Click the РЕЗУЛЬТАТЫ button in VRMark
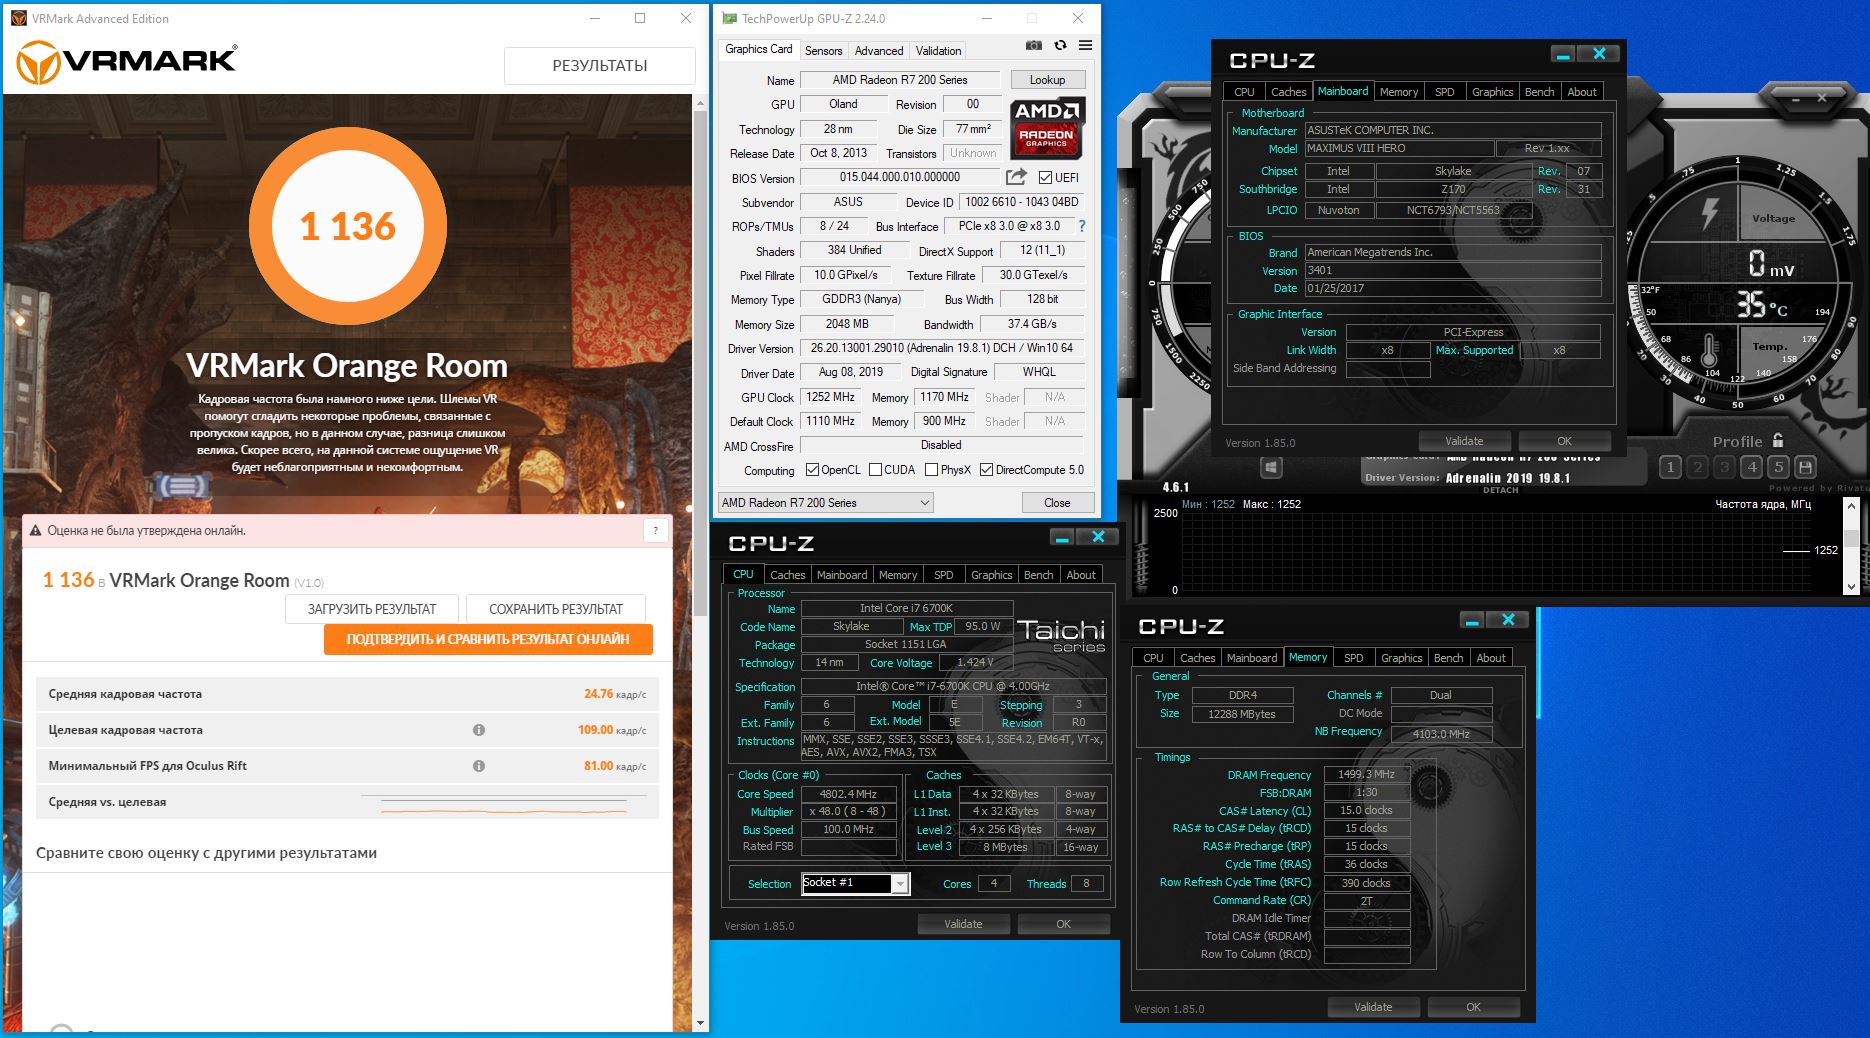Viewport: 1870px width, 1038px height. 600,66
